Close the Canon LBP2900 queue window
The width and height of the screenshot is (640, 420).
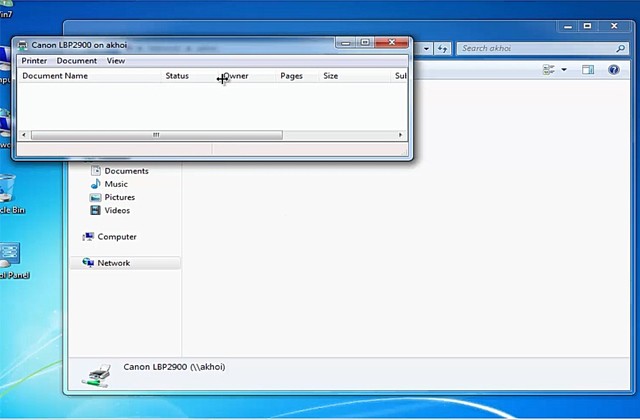click(x=391, y=43)
